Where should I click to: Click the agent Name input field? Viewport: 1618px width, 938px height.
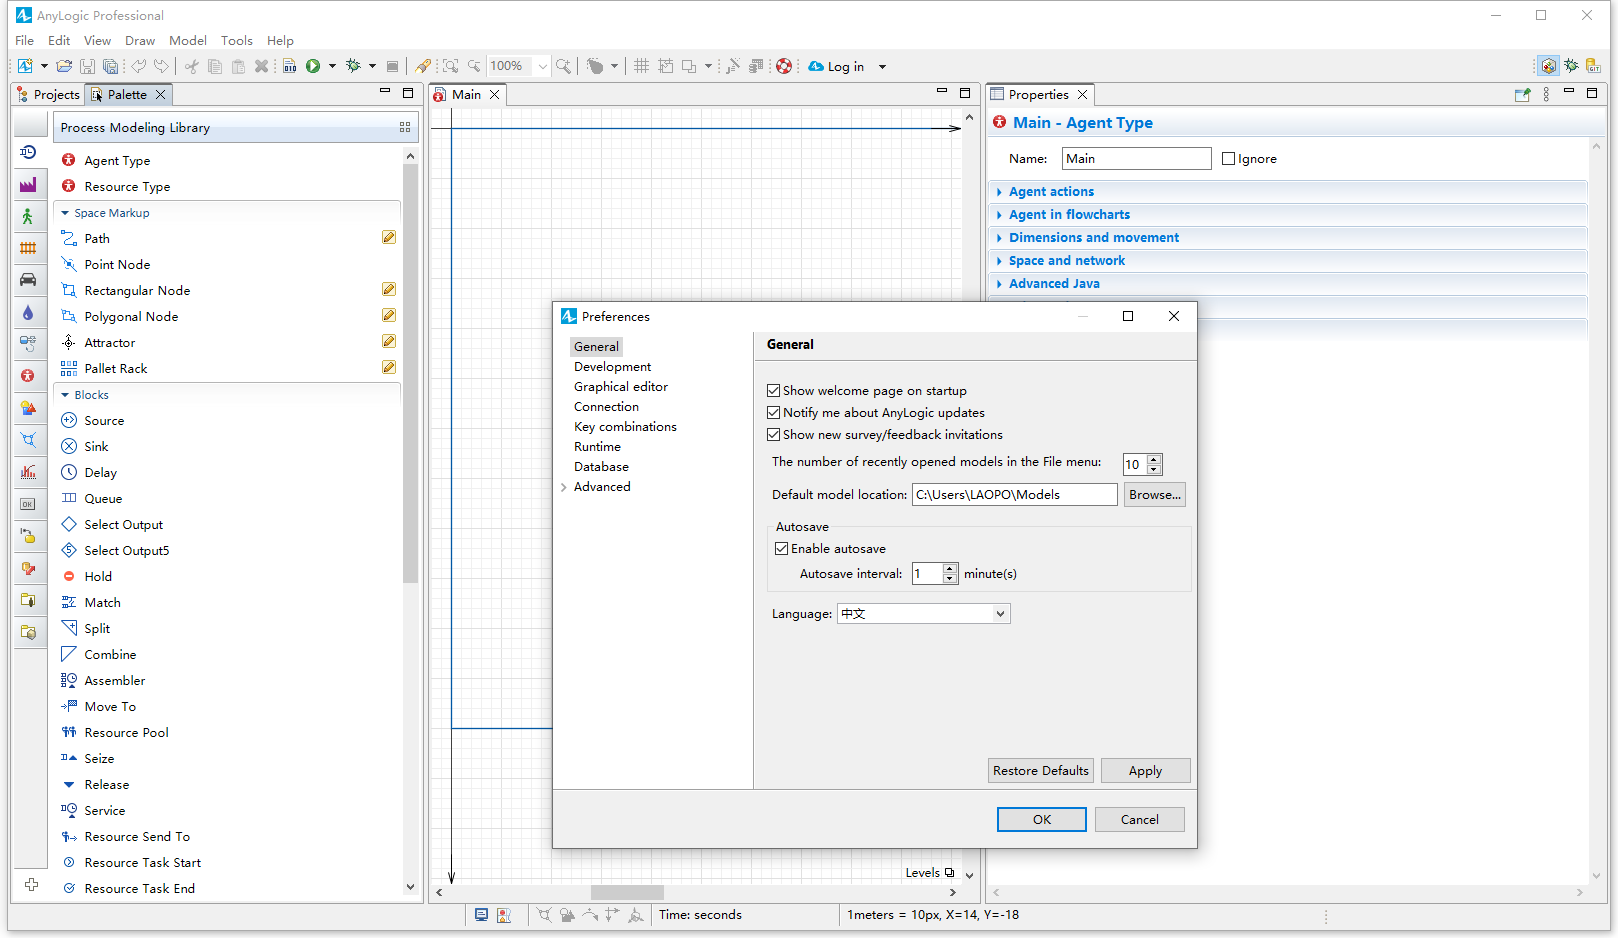tap(1136, 159)
